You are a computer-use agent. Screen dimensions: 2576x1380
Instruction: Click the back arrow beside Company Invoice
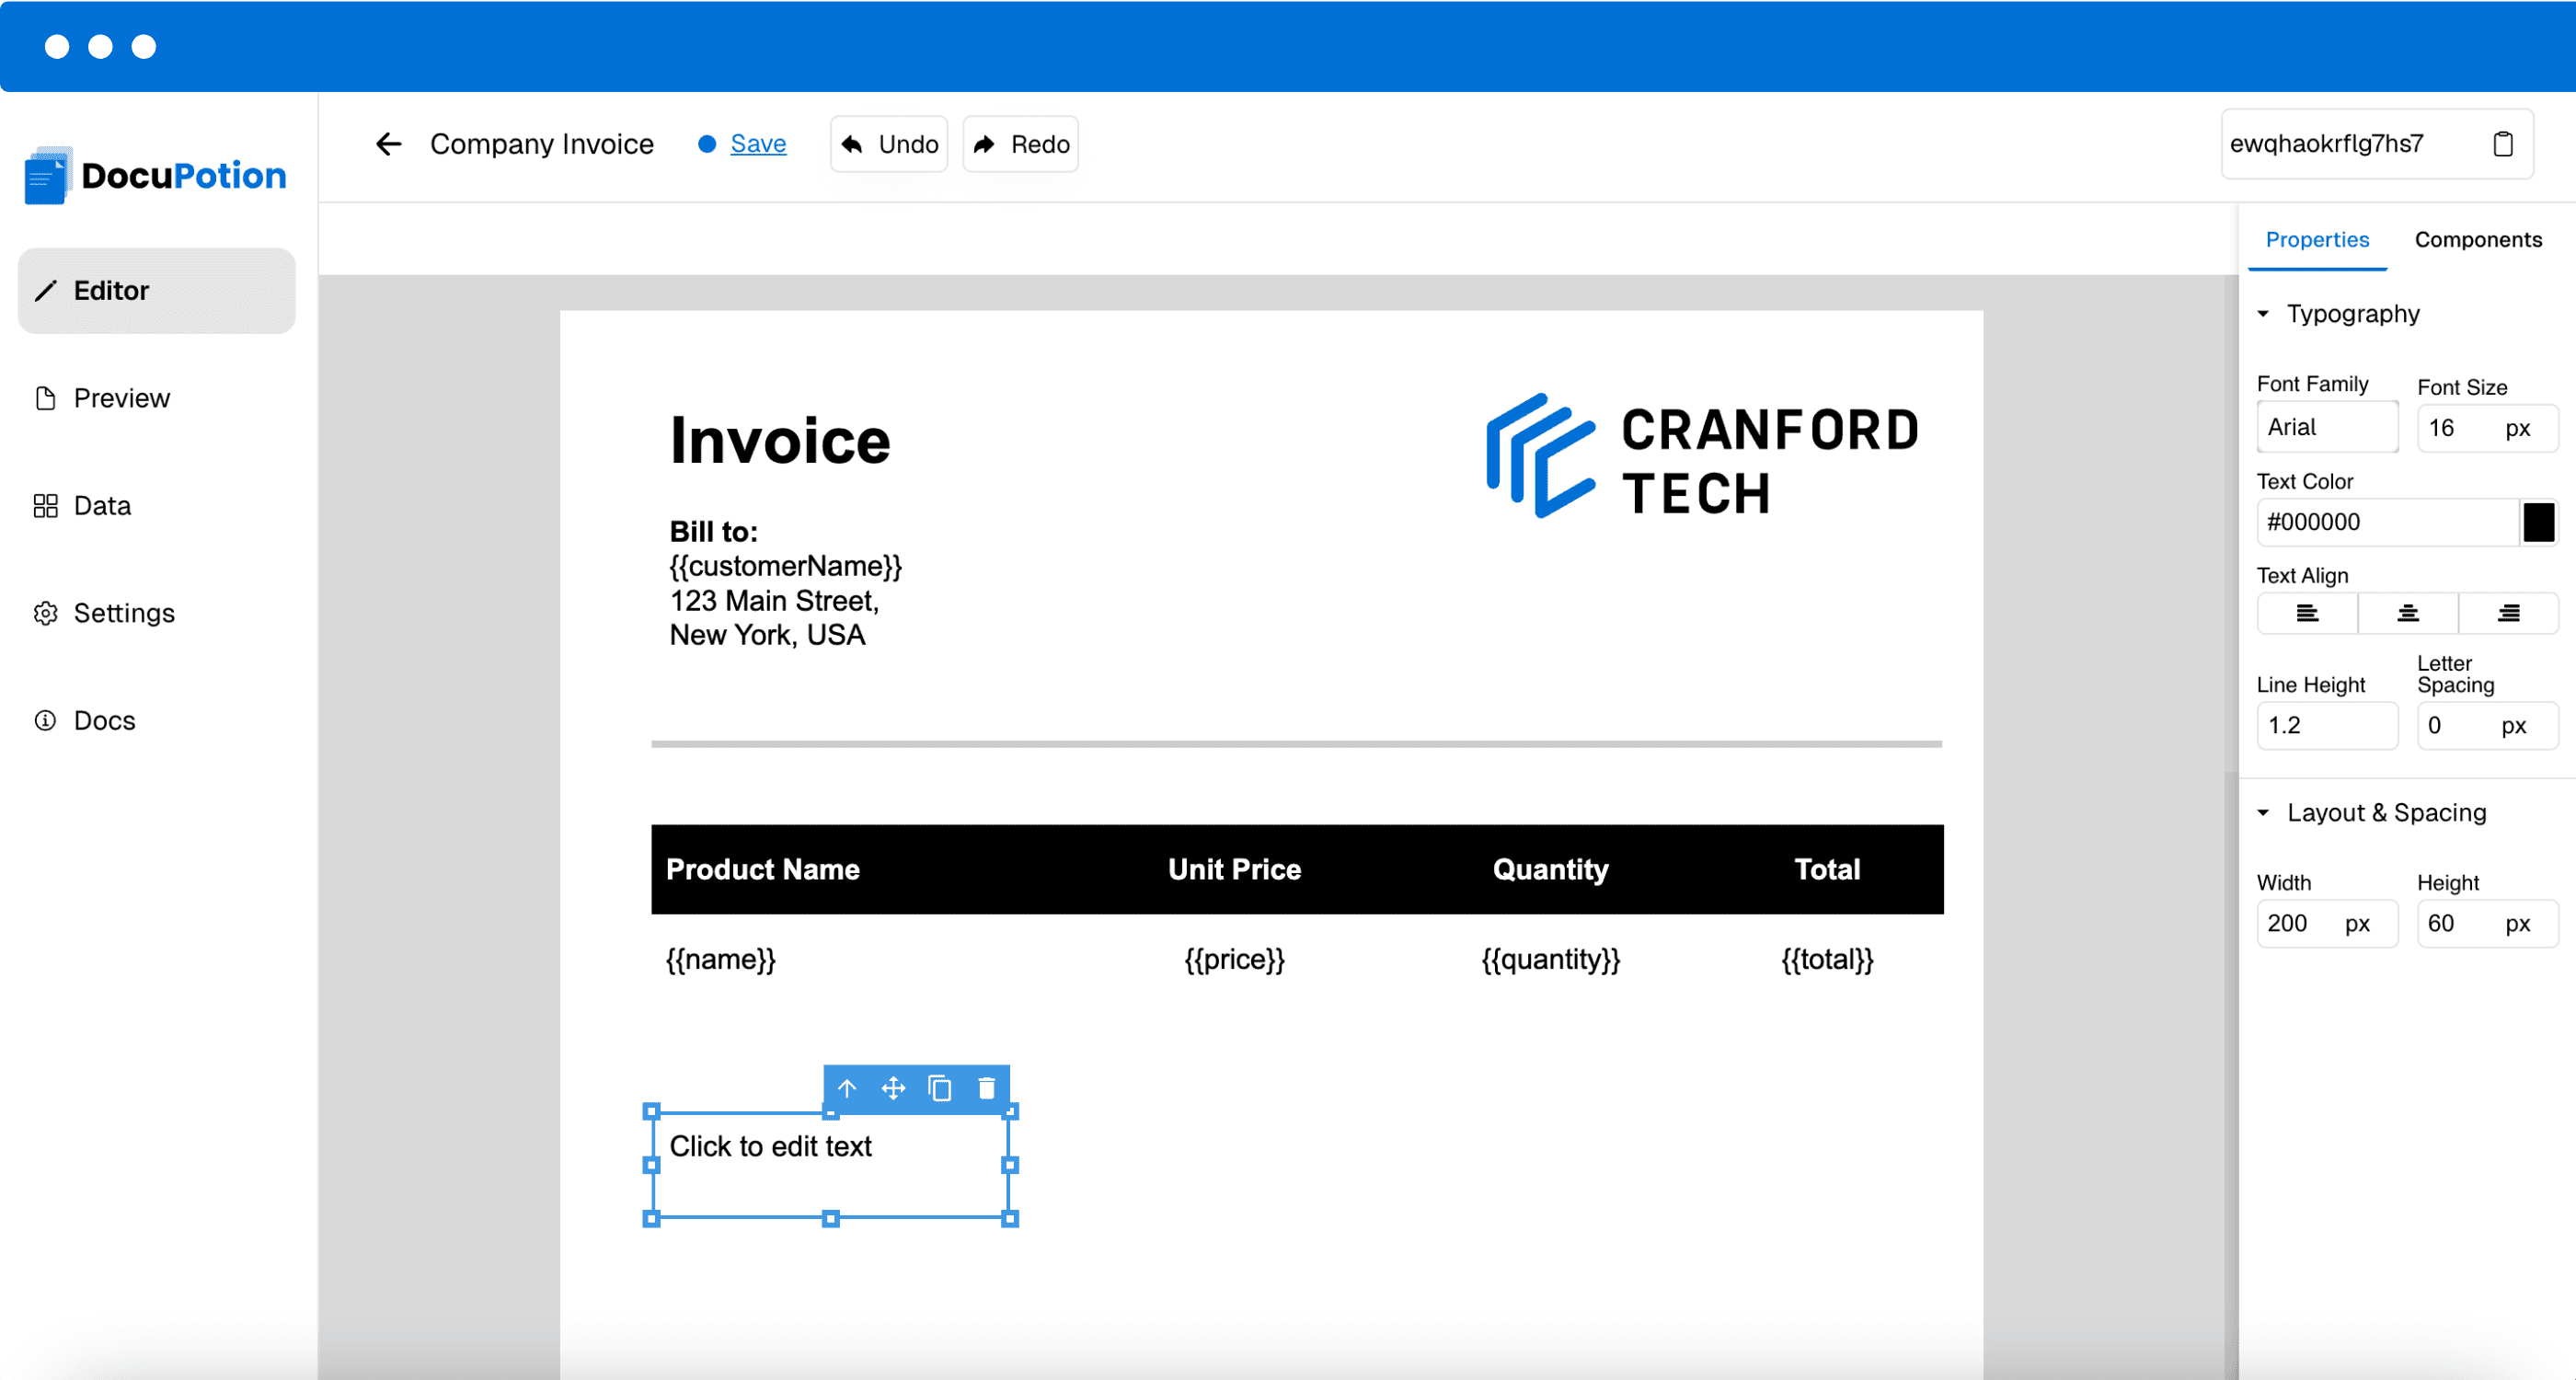click(388, 144)
